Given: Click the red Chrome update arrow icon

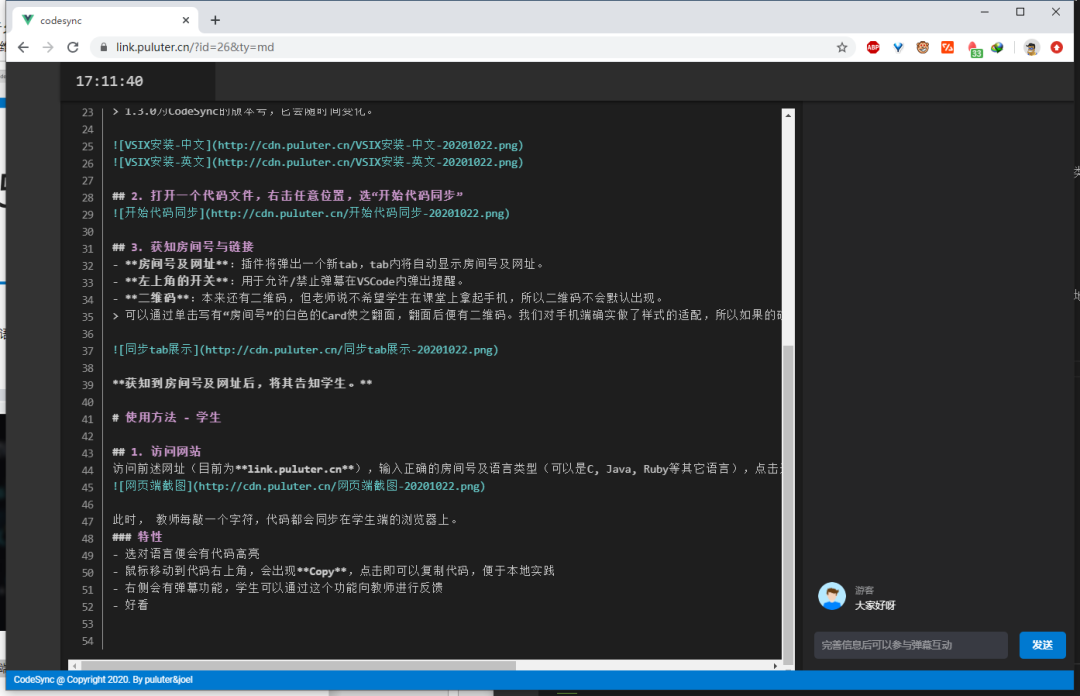Looking at the screenshot, I should pyautogui.click(x=1057, y=48).
